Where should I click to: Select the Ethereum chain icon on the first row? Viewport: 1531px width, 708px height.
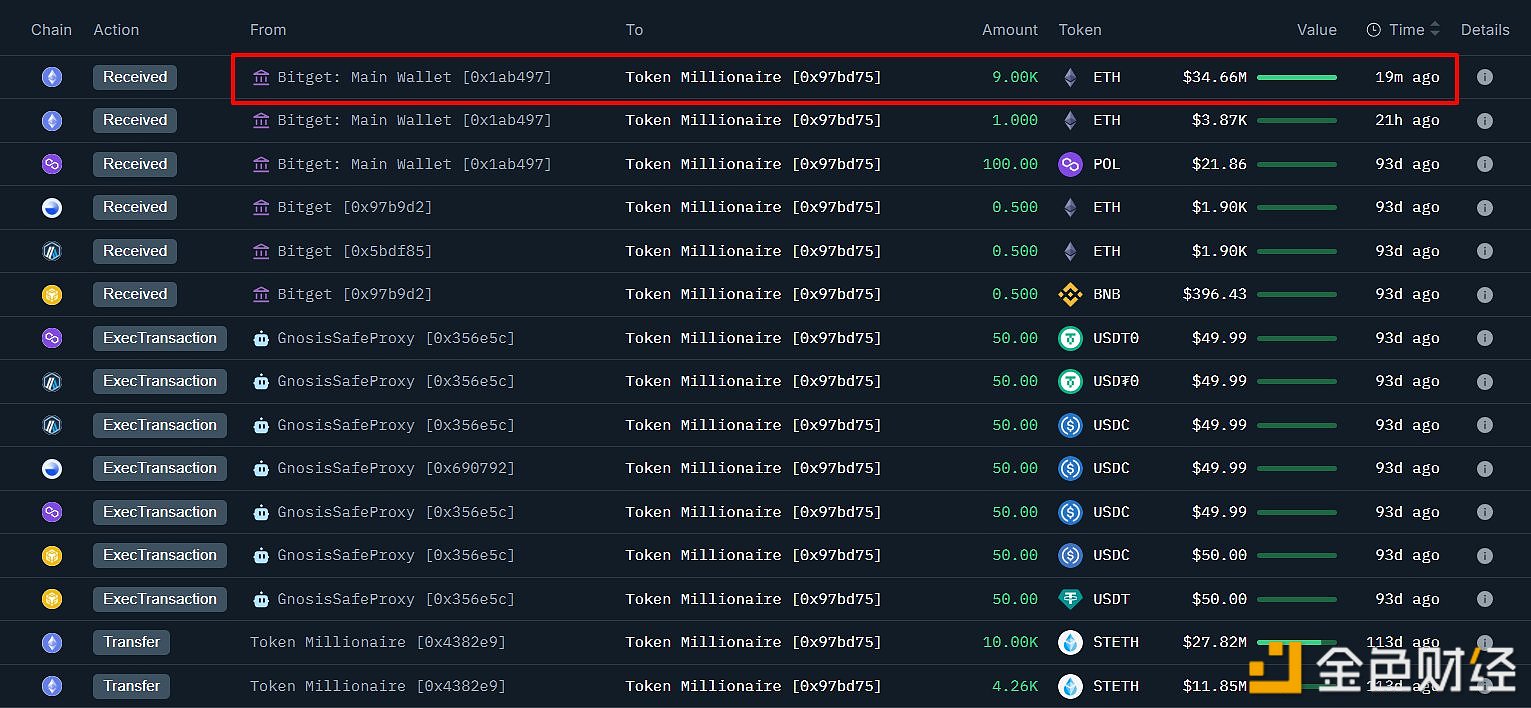point(52,77)
